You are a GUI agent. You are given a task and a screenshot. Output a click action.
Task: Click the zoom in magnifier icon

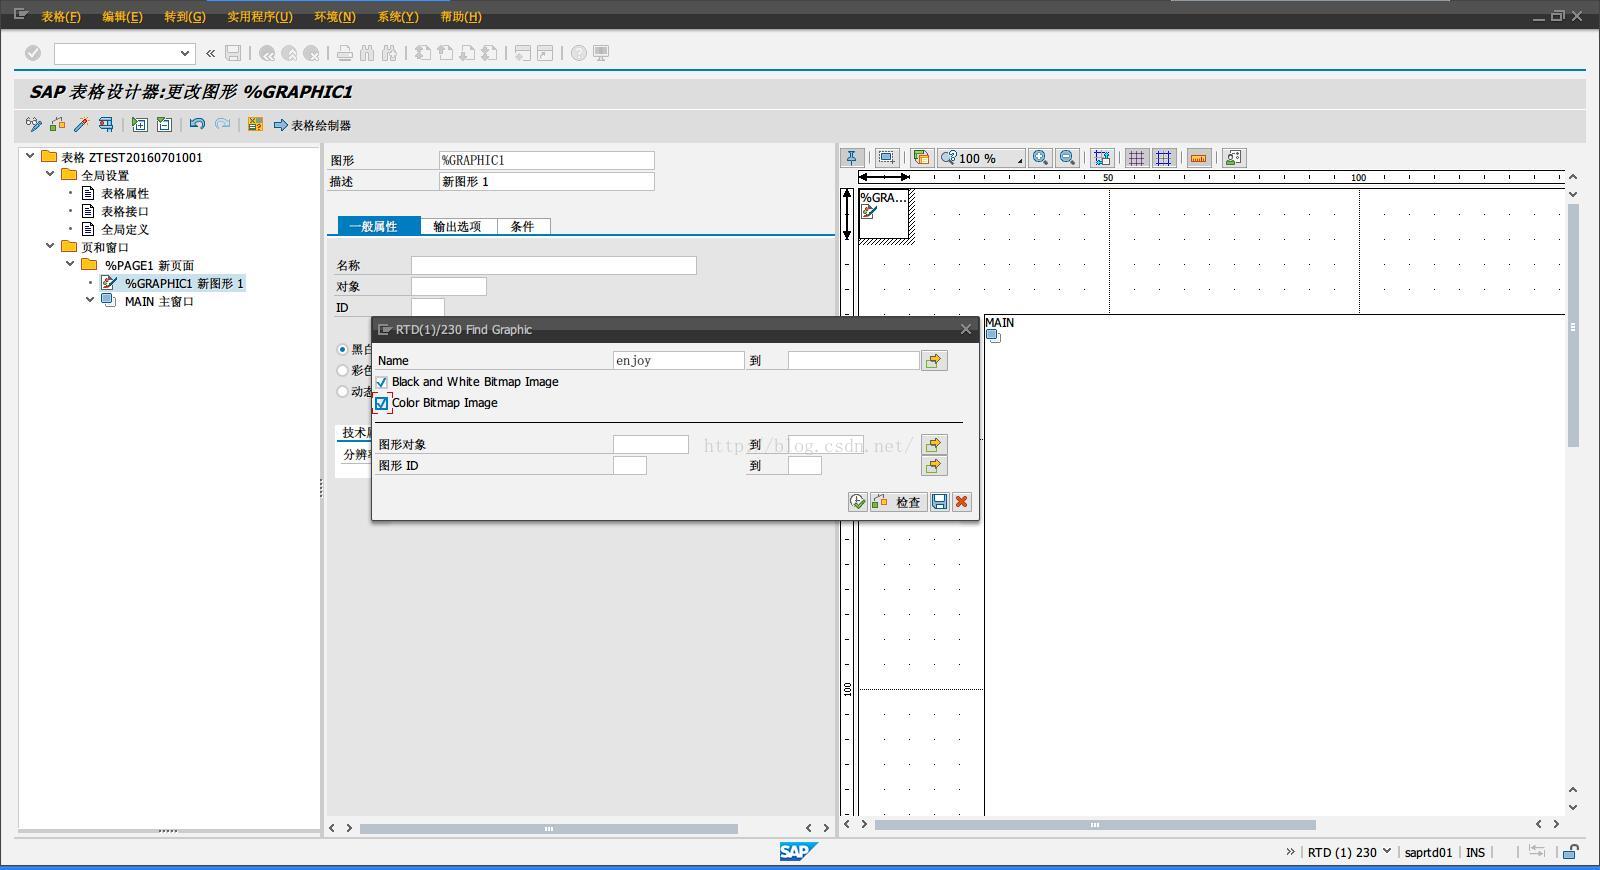click(1041, 158)
